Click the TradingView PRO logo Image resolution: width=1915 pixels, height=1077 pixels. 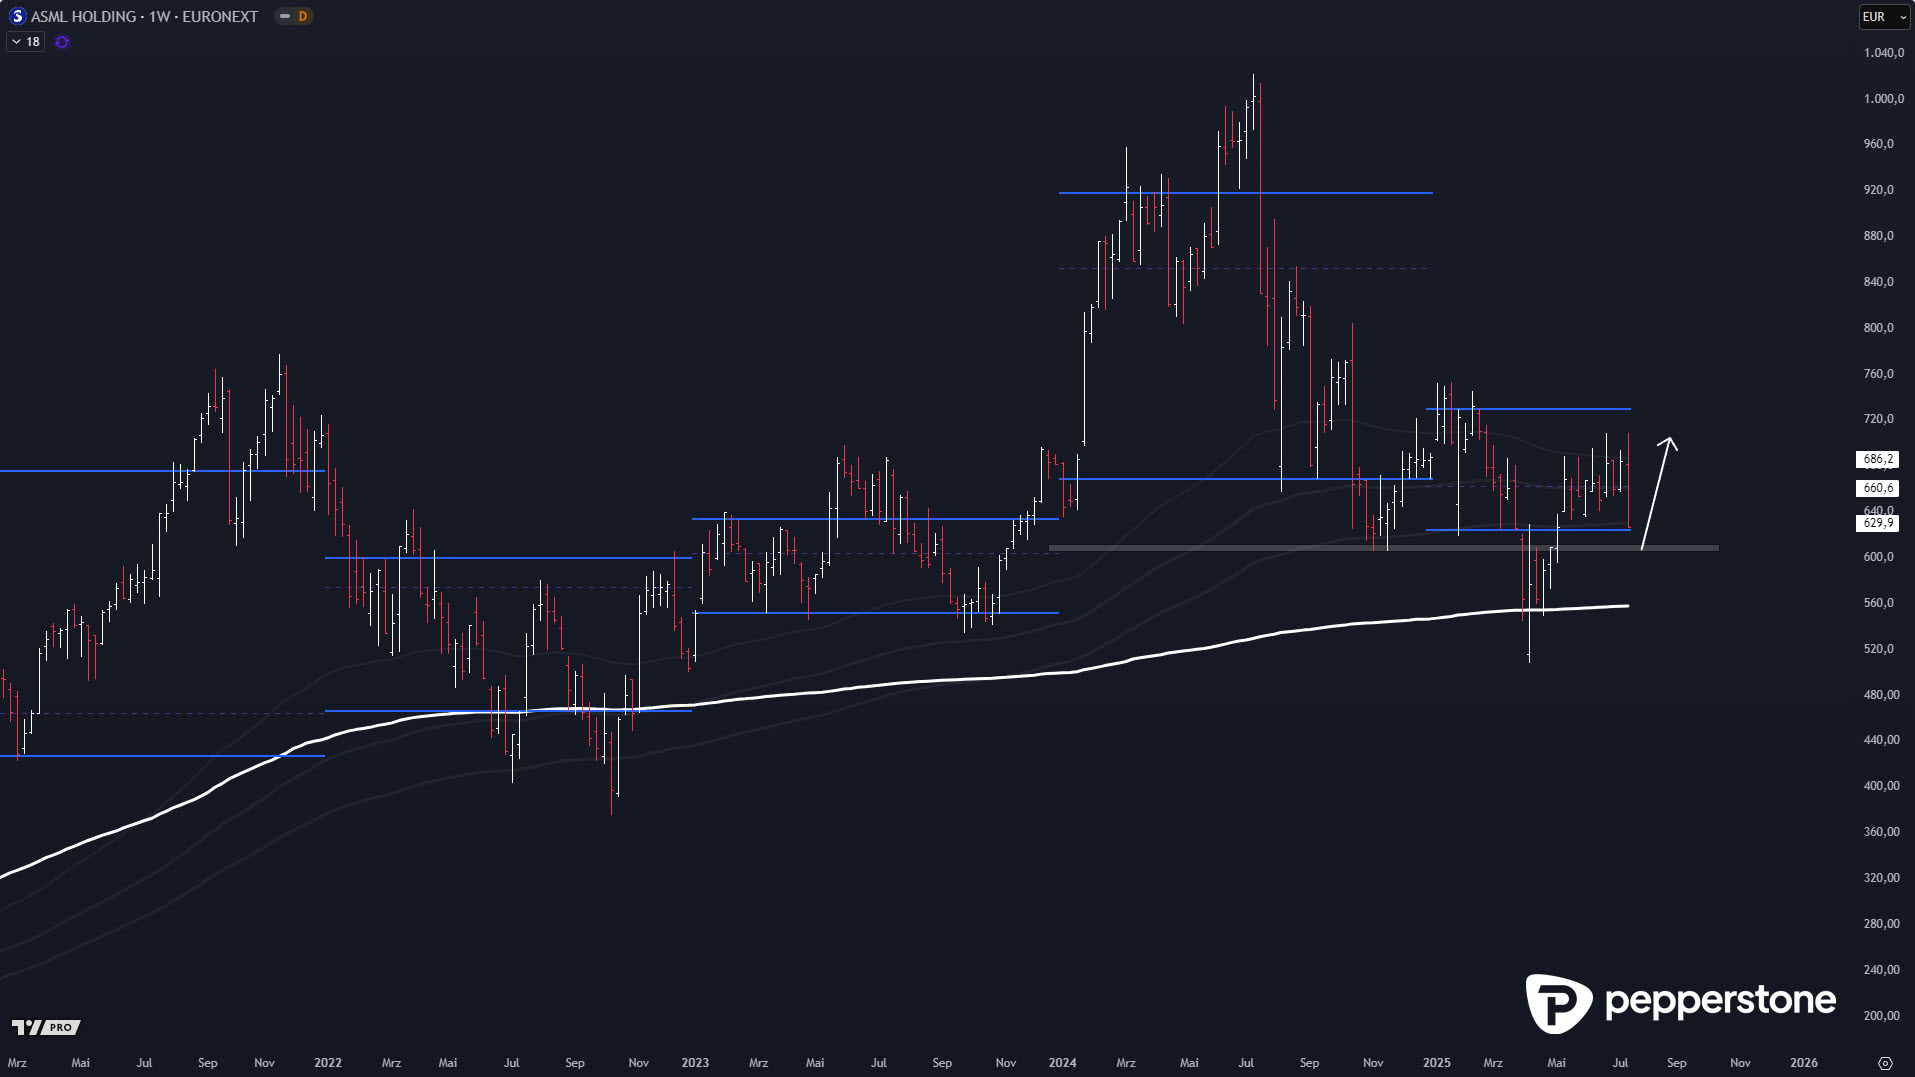click(46, 1027)
